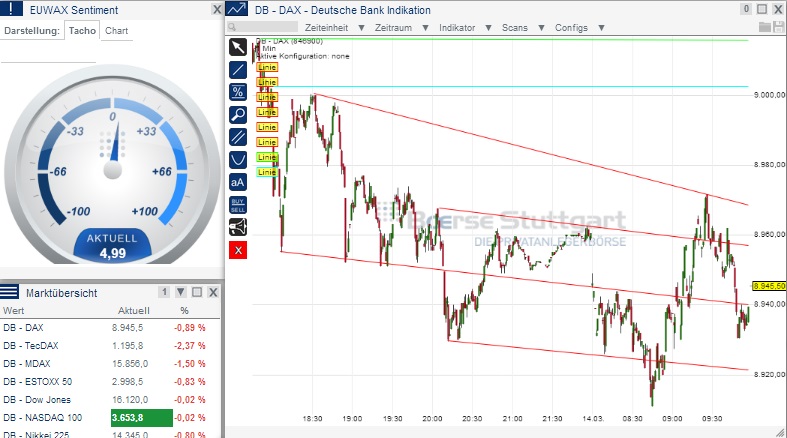Select the DB - MDAX row

coord(110,364)
